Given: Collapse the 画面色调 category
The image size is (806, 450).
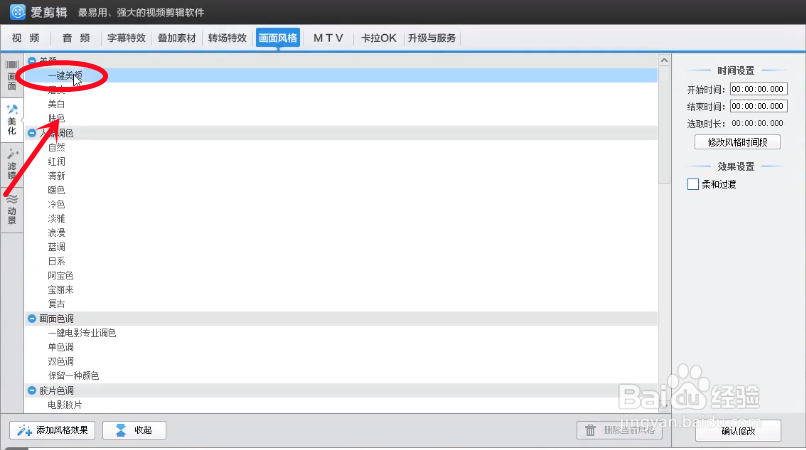Looking at the screenshot, I should click(x=32, y=319).
